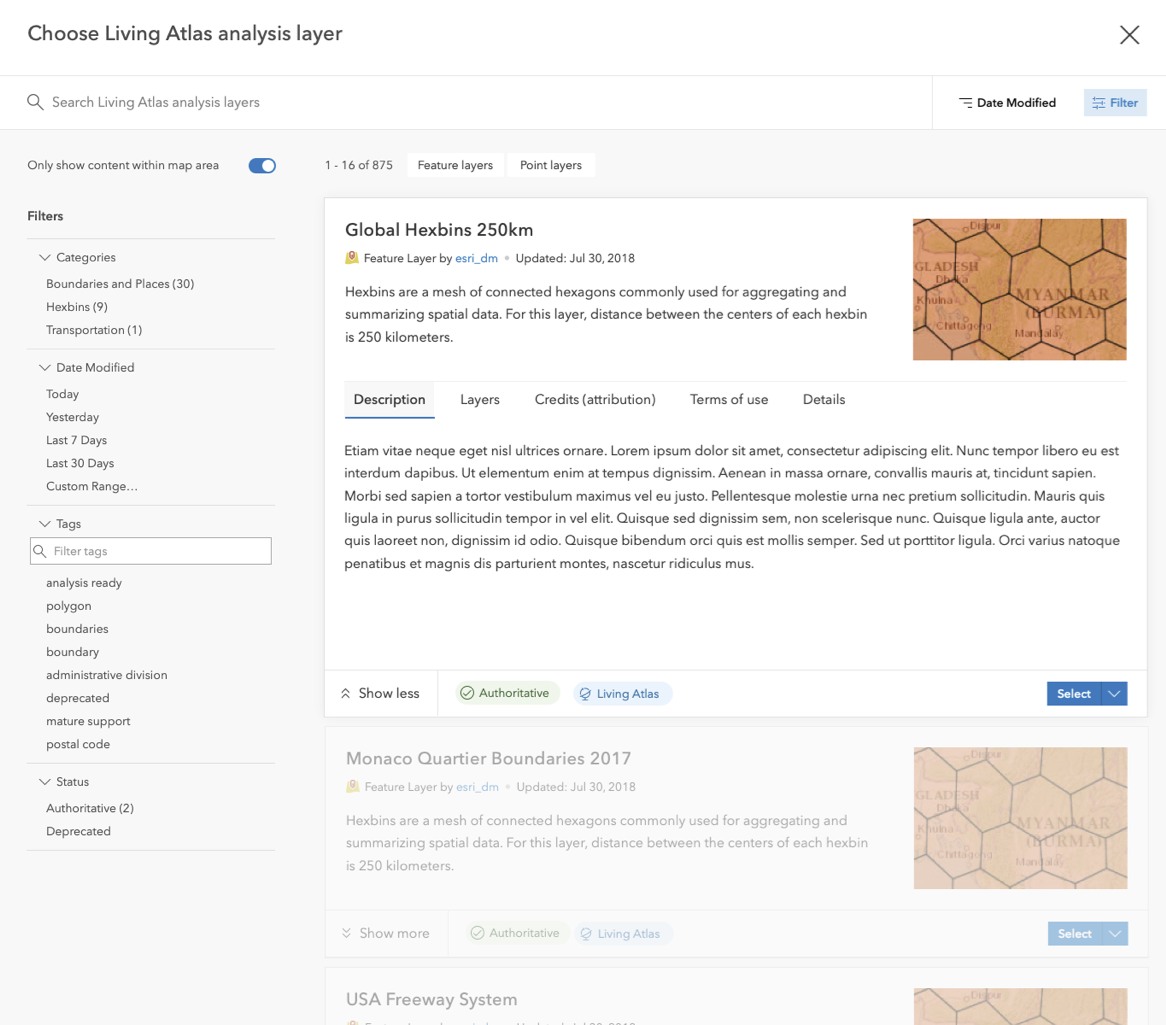Click the Filter tags input field
This screenshot has height=1025, width=1166.
pos(160,551)
